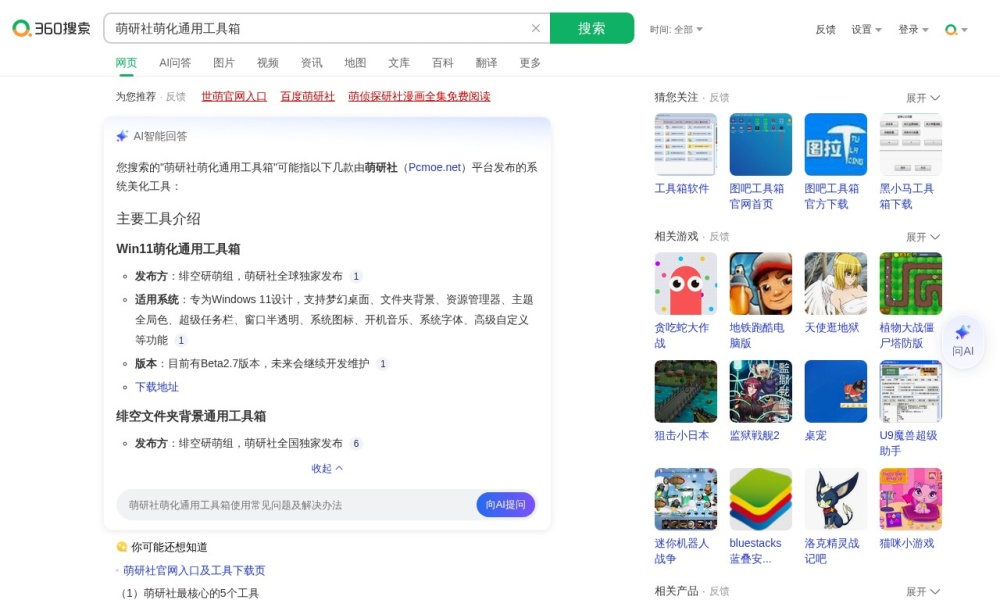Expand the 相关产品 section
Viewport: 1000px width, 600px height.
click(923, 592)
